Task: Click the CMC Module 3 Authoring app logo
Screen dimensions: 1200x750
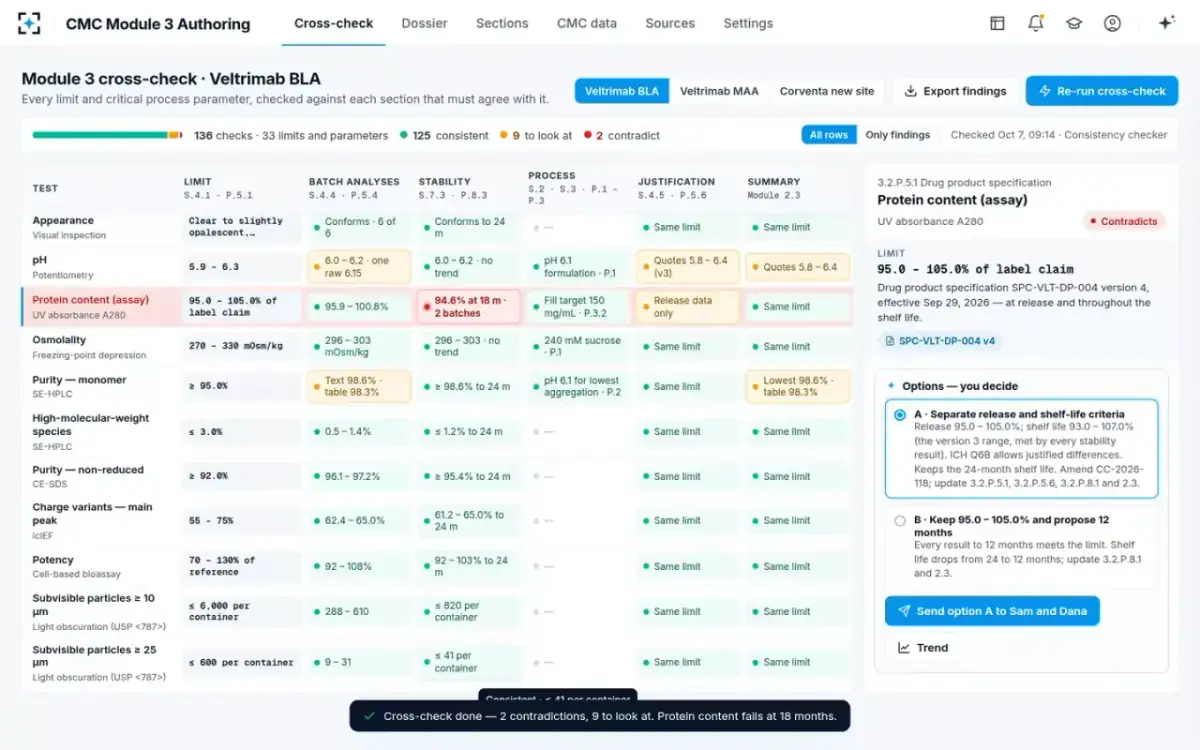Action: tap(30, 23)
